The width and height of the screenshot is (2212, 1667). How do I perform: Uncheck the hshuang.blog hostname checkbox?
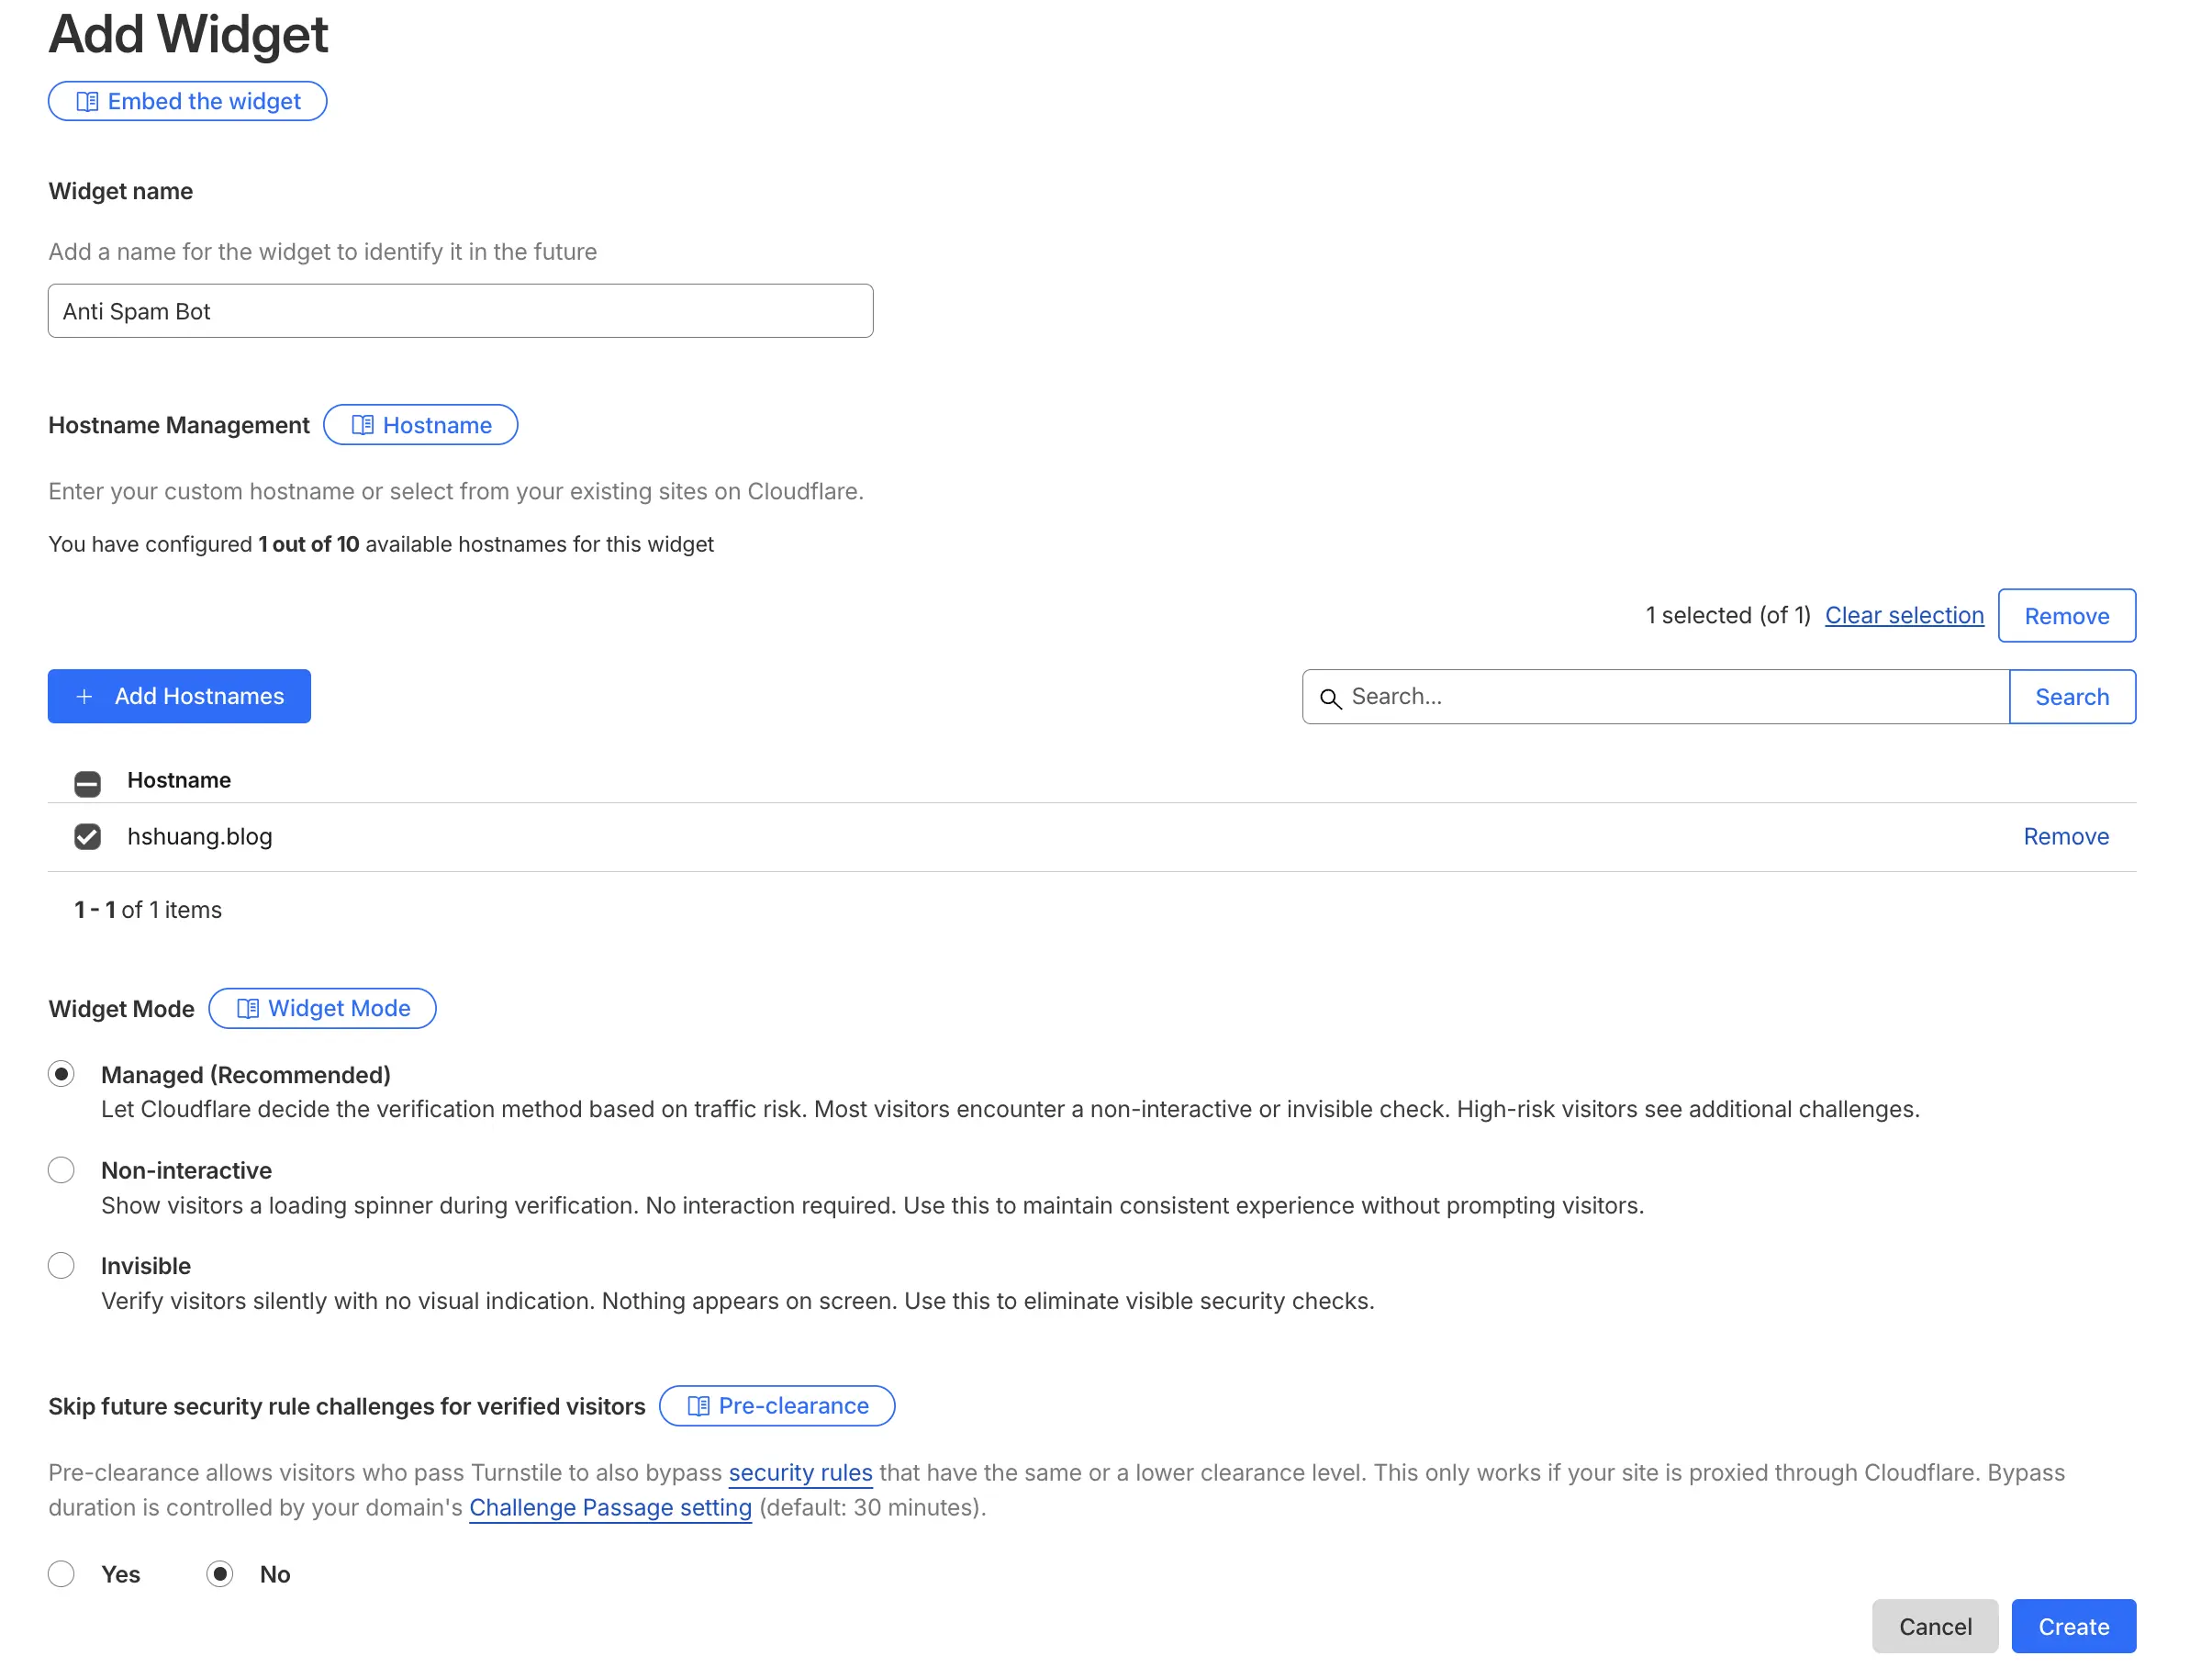tap(88, 837)
